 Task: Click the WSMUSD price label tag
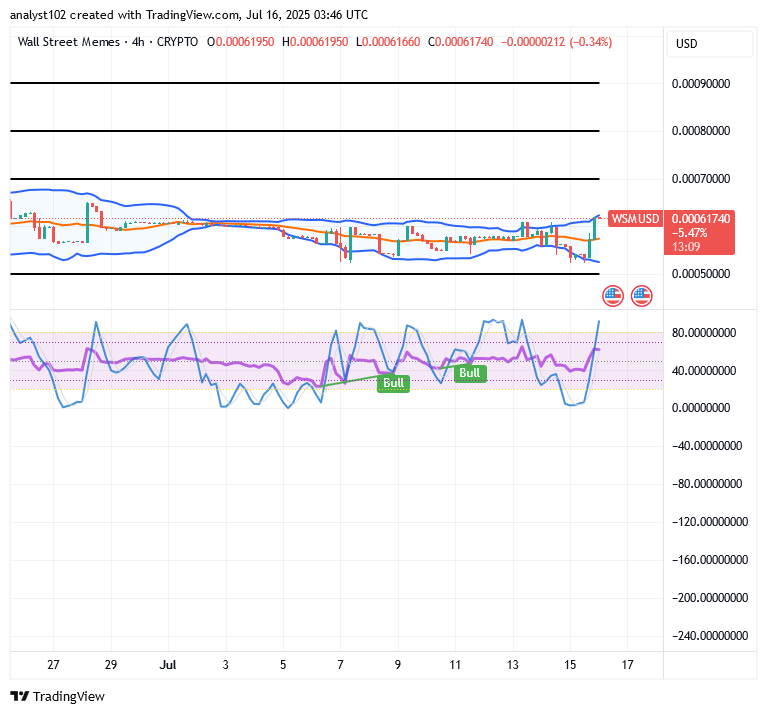tap(635, 219)
